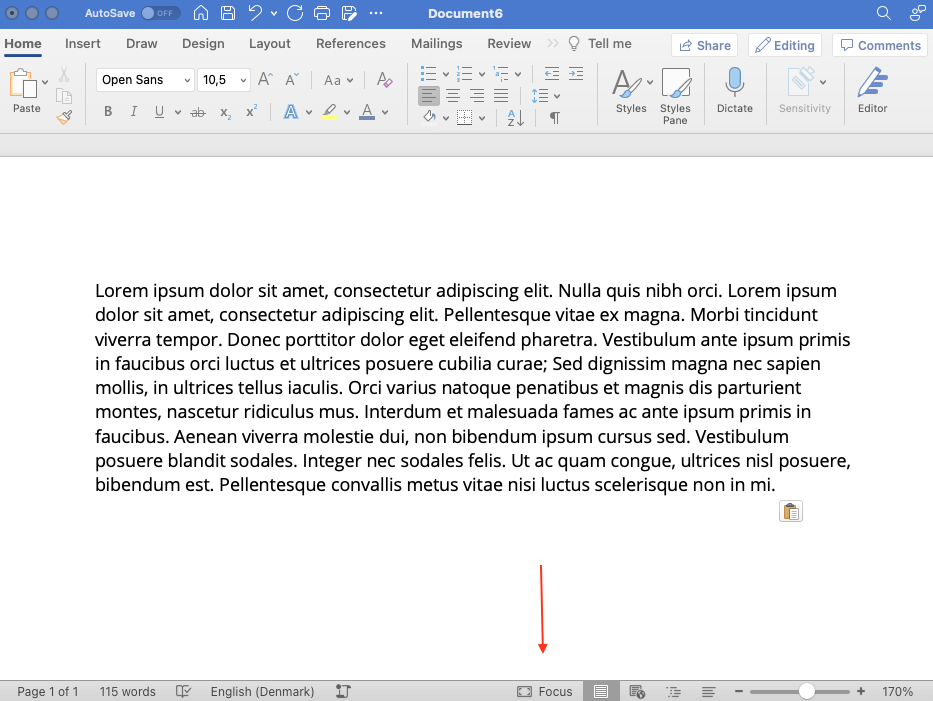Use the Format Painter brush

(64, 117)
